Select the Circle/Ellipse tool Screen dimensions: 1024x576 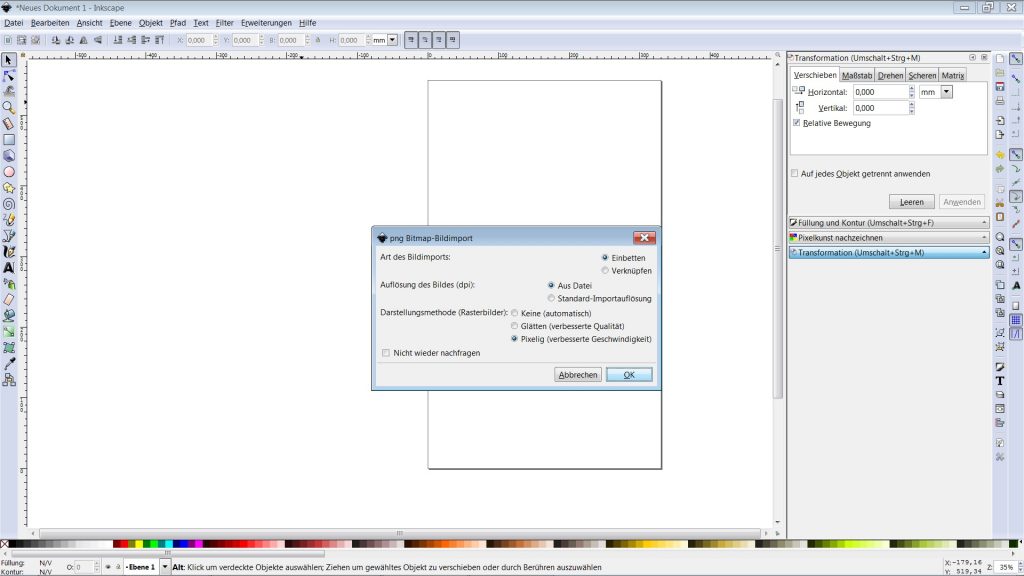tap(9, 171)
